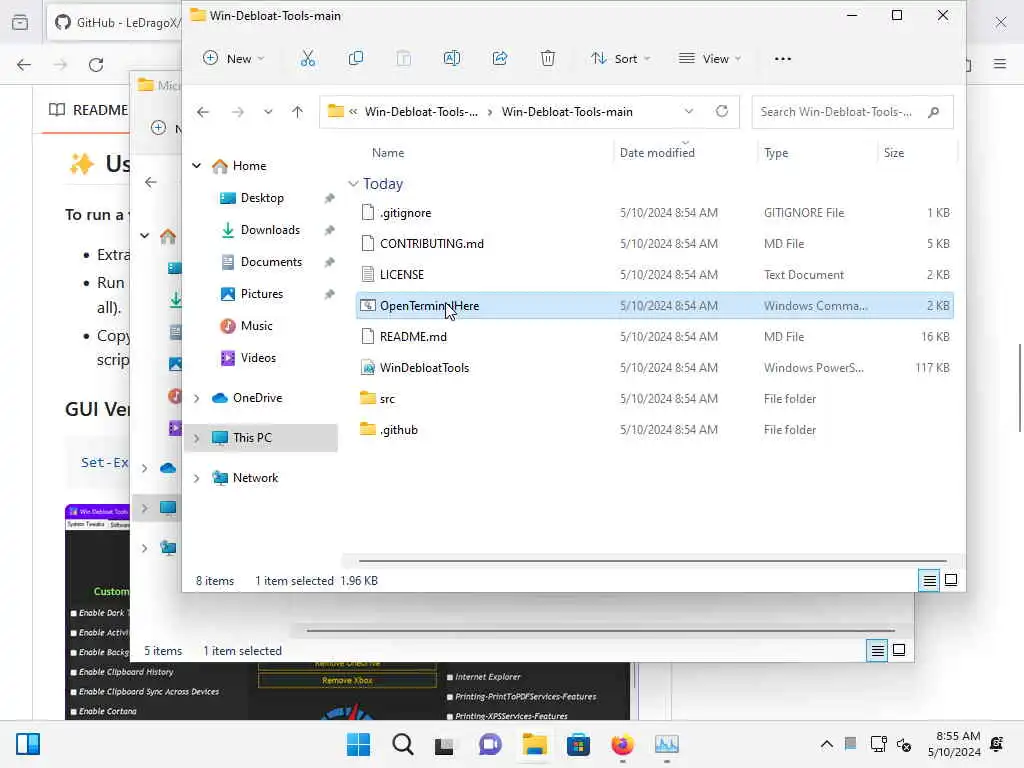This screenshot has width=1024, height=768.
Task: Open recent locations dropdown arrow
Action: pyautogui.click(x=268, y=112)
